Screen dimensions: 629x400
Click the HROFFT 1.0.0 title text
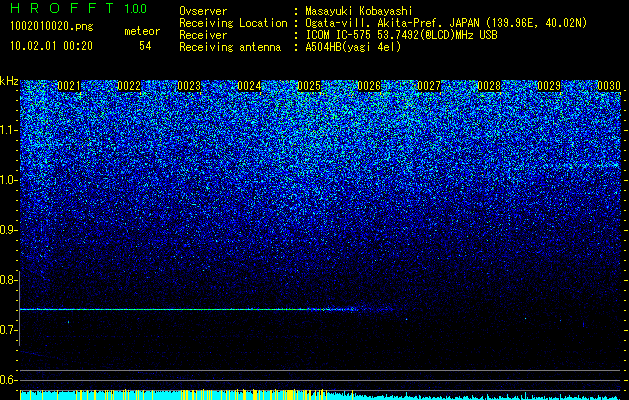pyautogui.click(x=78, y=8)
